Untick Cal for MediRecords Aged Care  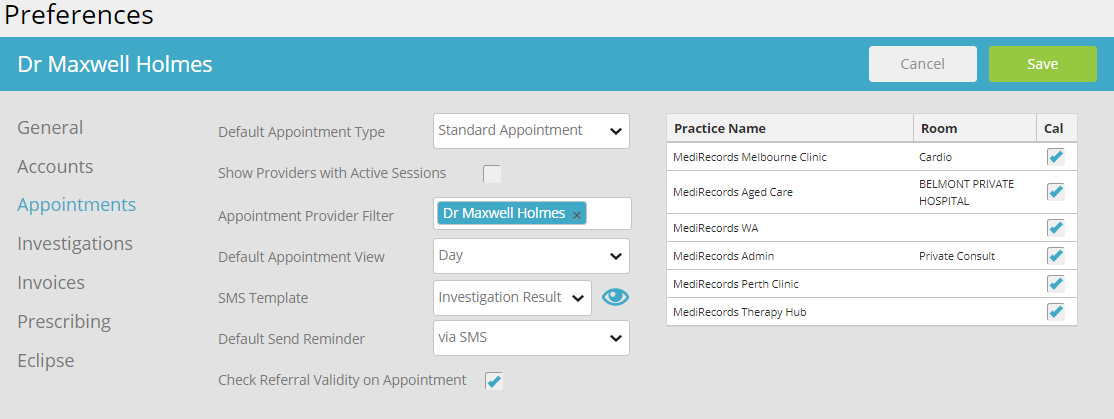click(1056, 192)
